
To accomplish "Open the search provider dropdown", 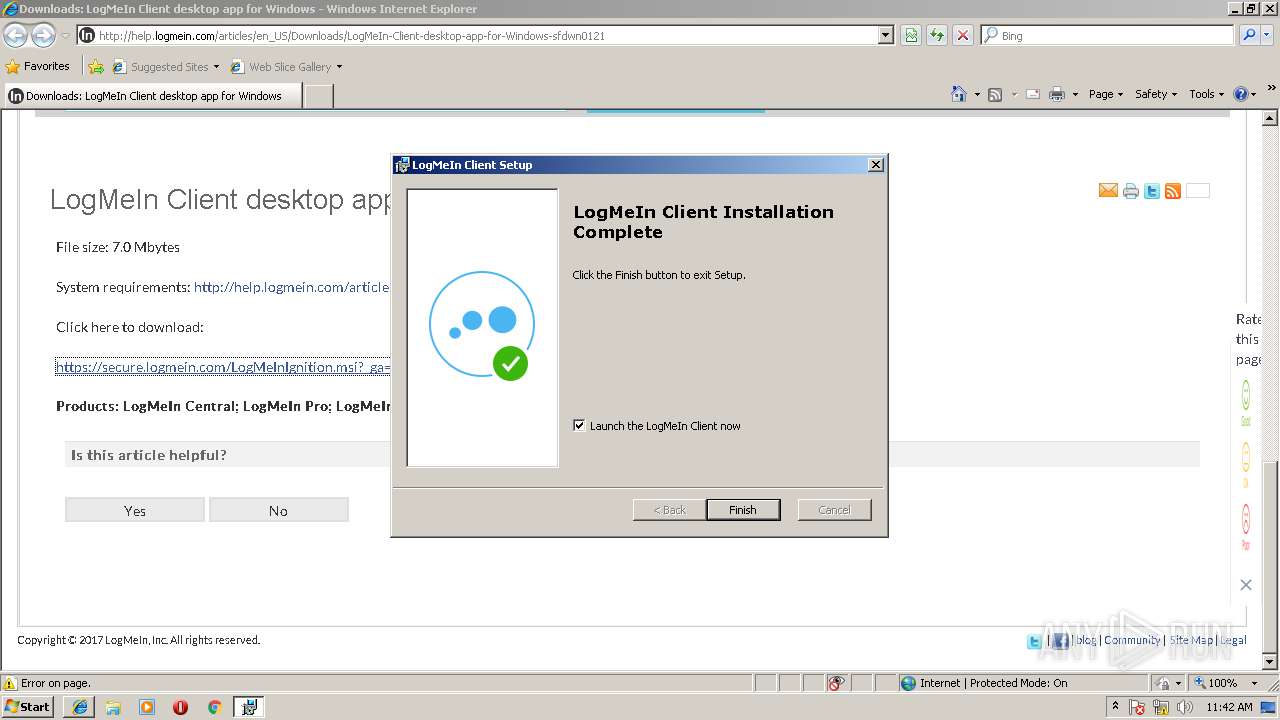I will [x=1268, y=35].
